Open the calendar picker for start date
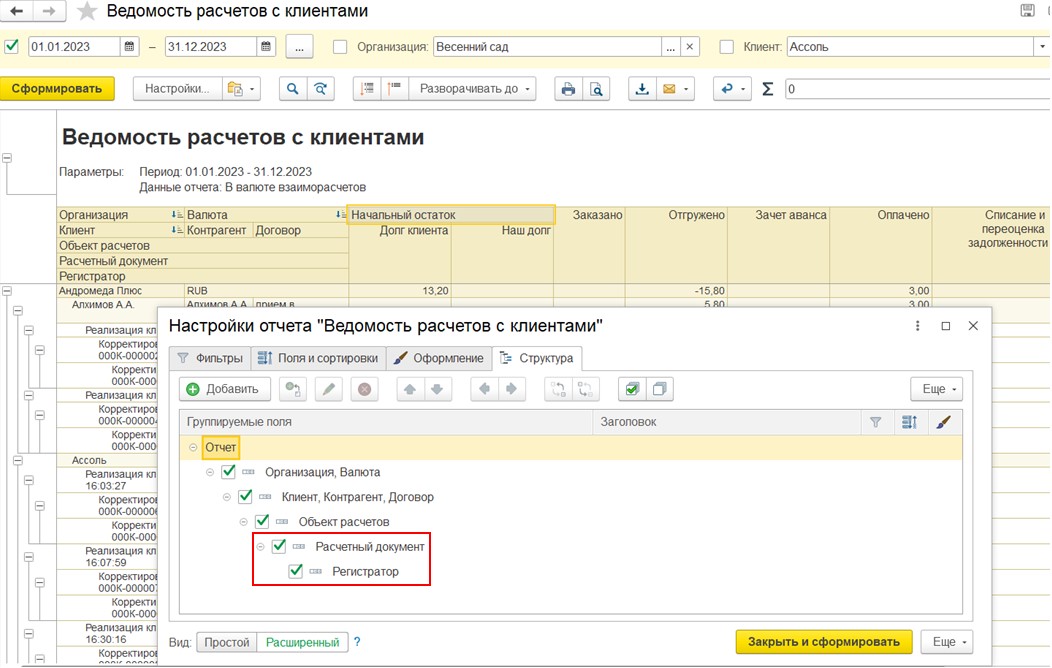This screenshot has width=1052, height=668. 130,47
